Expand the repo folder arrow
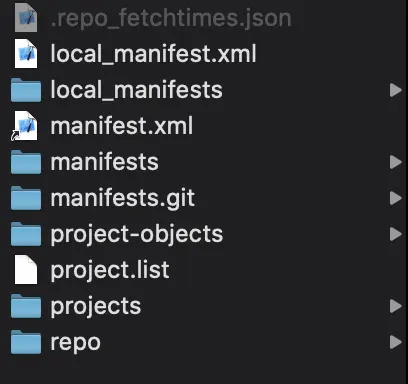Screen dimensions: 408x384 tap(396, 342)
